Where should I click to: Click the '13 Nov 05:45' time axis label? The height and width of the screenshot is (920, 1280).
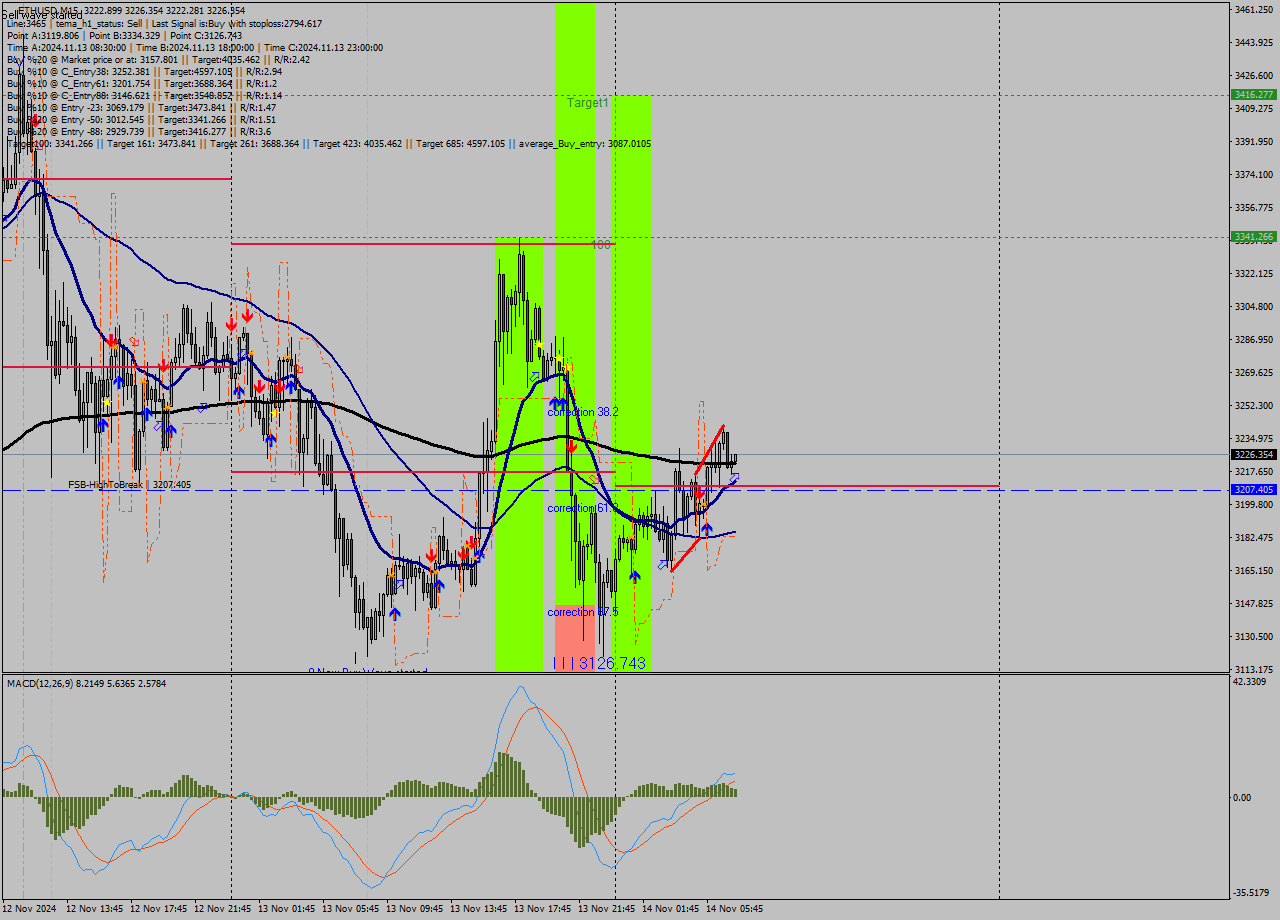coord(350,909)
